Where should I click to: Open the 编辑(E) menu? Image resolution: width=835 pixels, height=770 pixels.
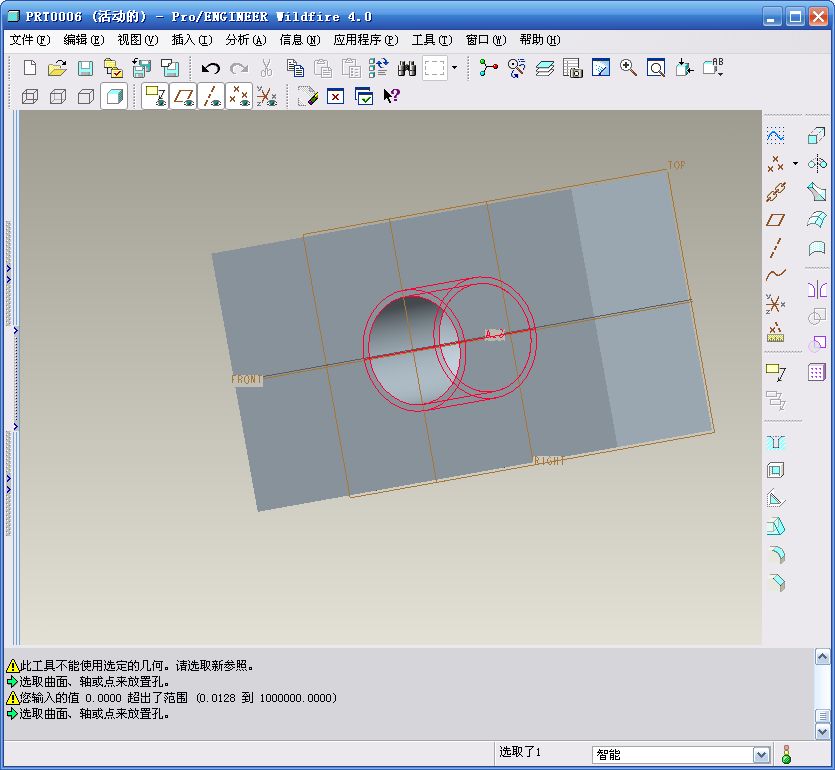tap(84, 40)
